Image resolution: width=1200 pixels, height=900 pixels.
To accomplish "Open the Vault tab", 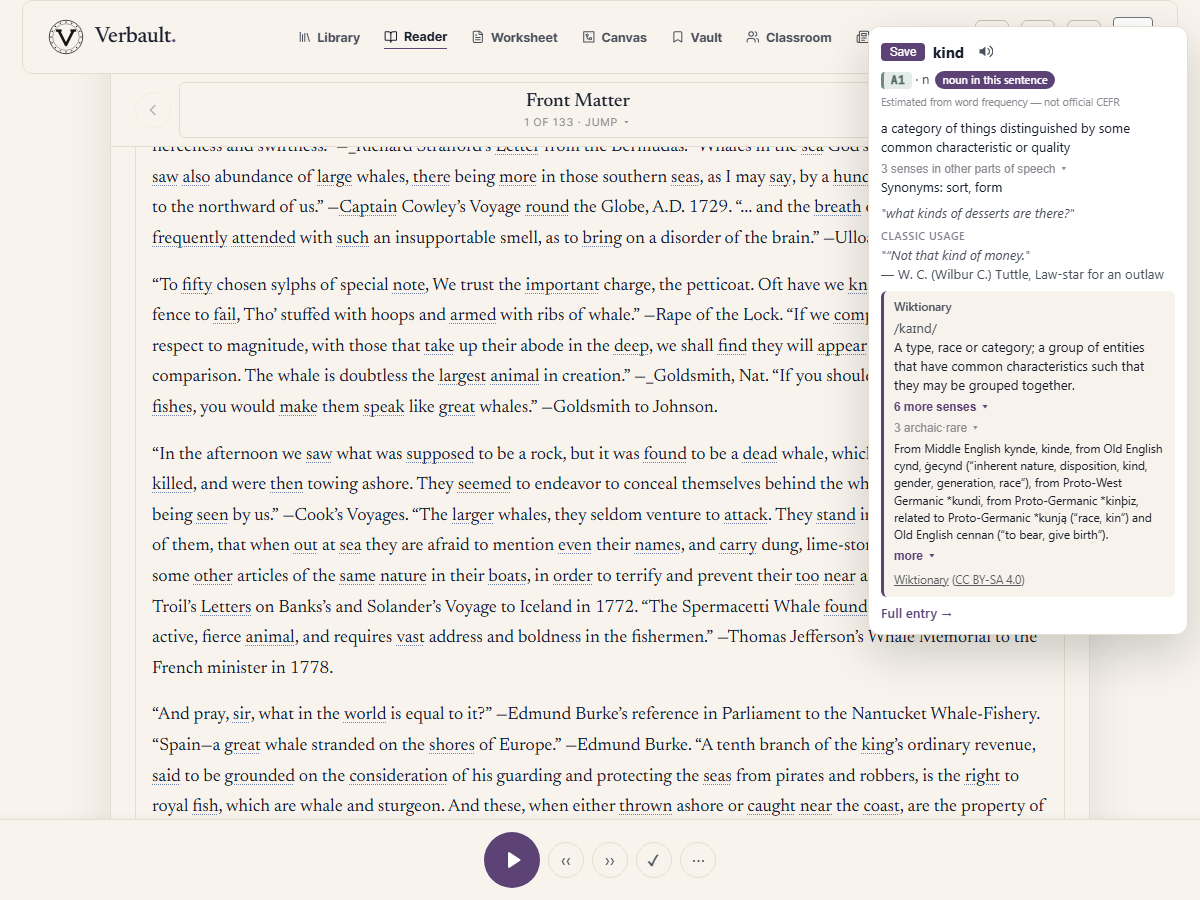I will 697,37.
